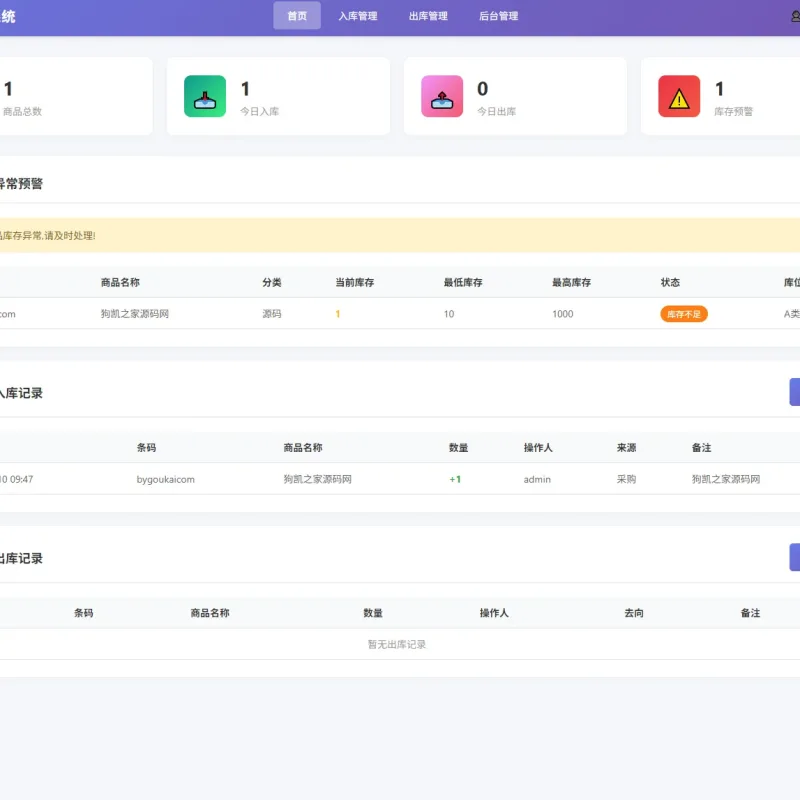Click the 状态 column header

tap(670, 282)
